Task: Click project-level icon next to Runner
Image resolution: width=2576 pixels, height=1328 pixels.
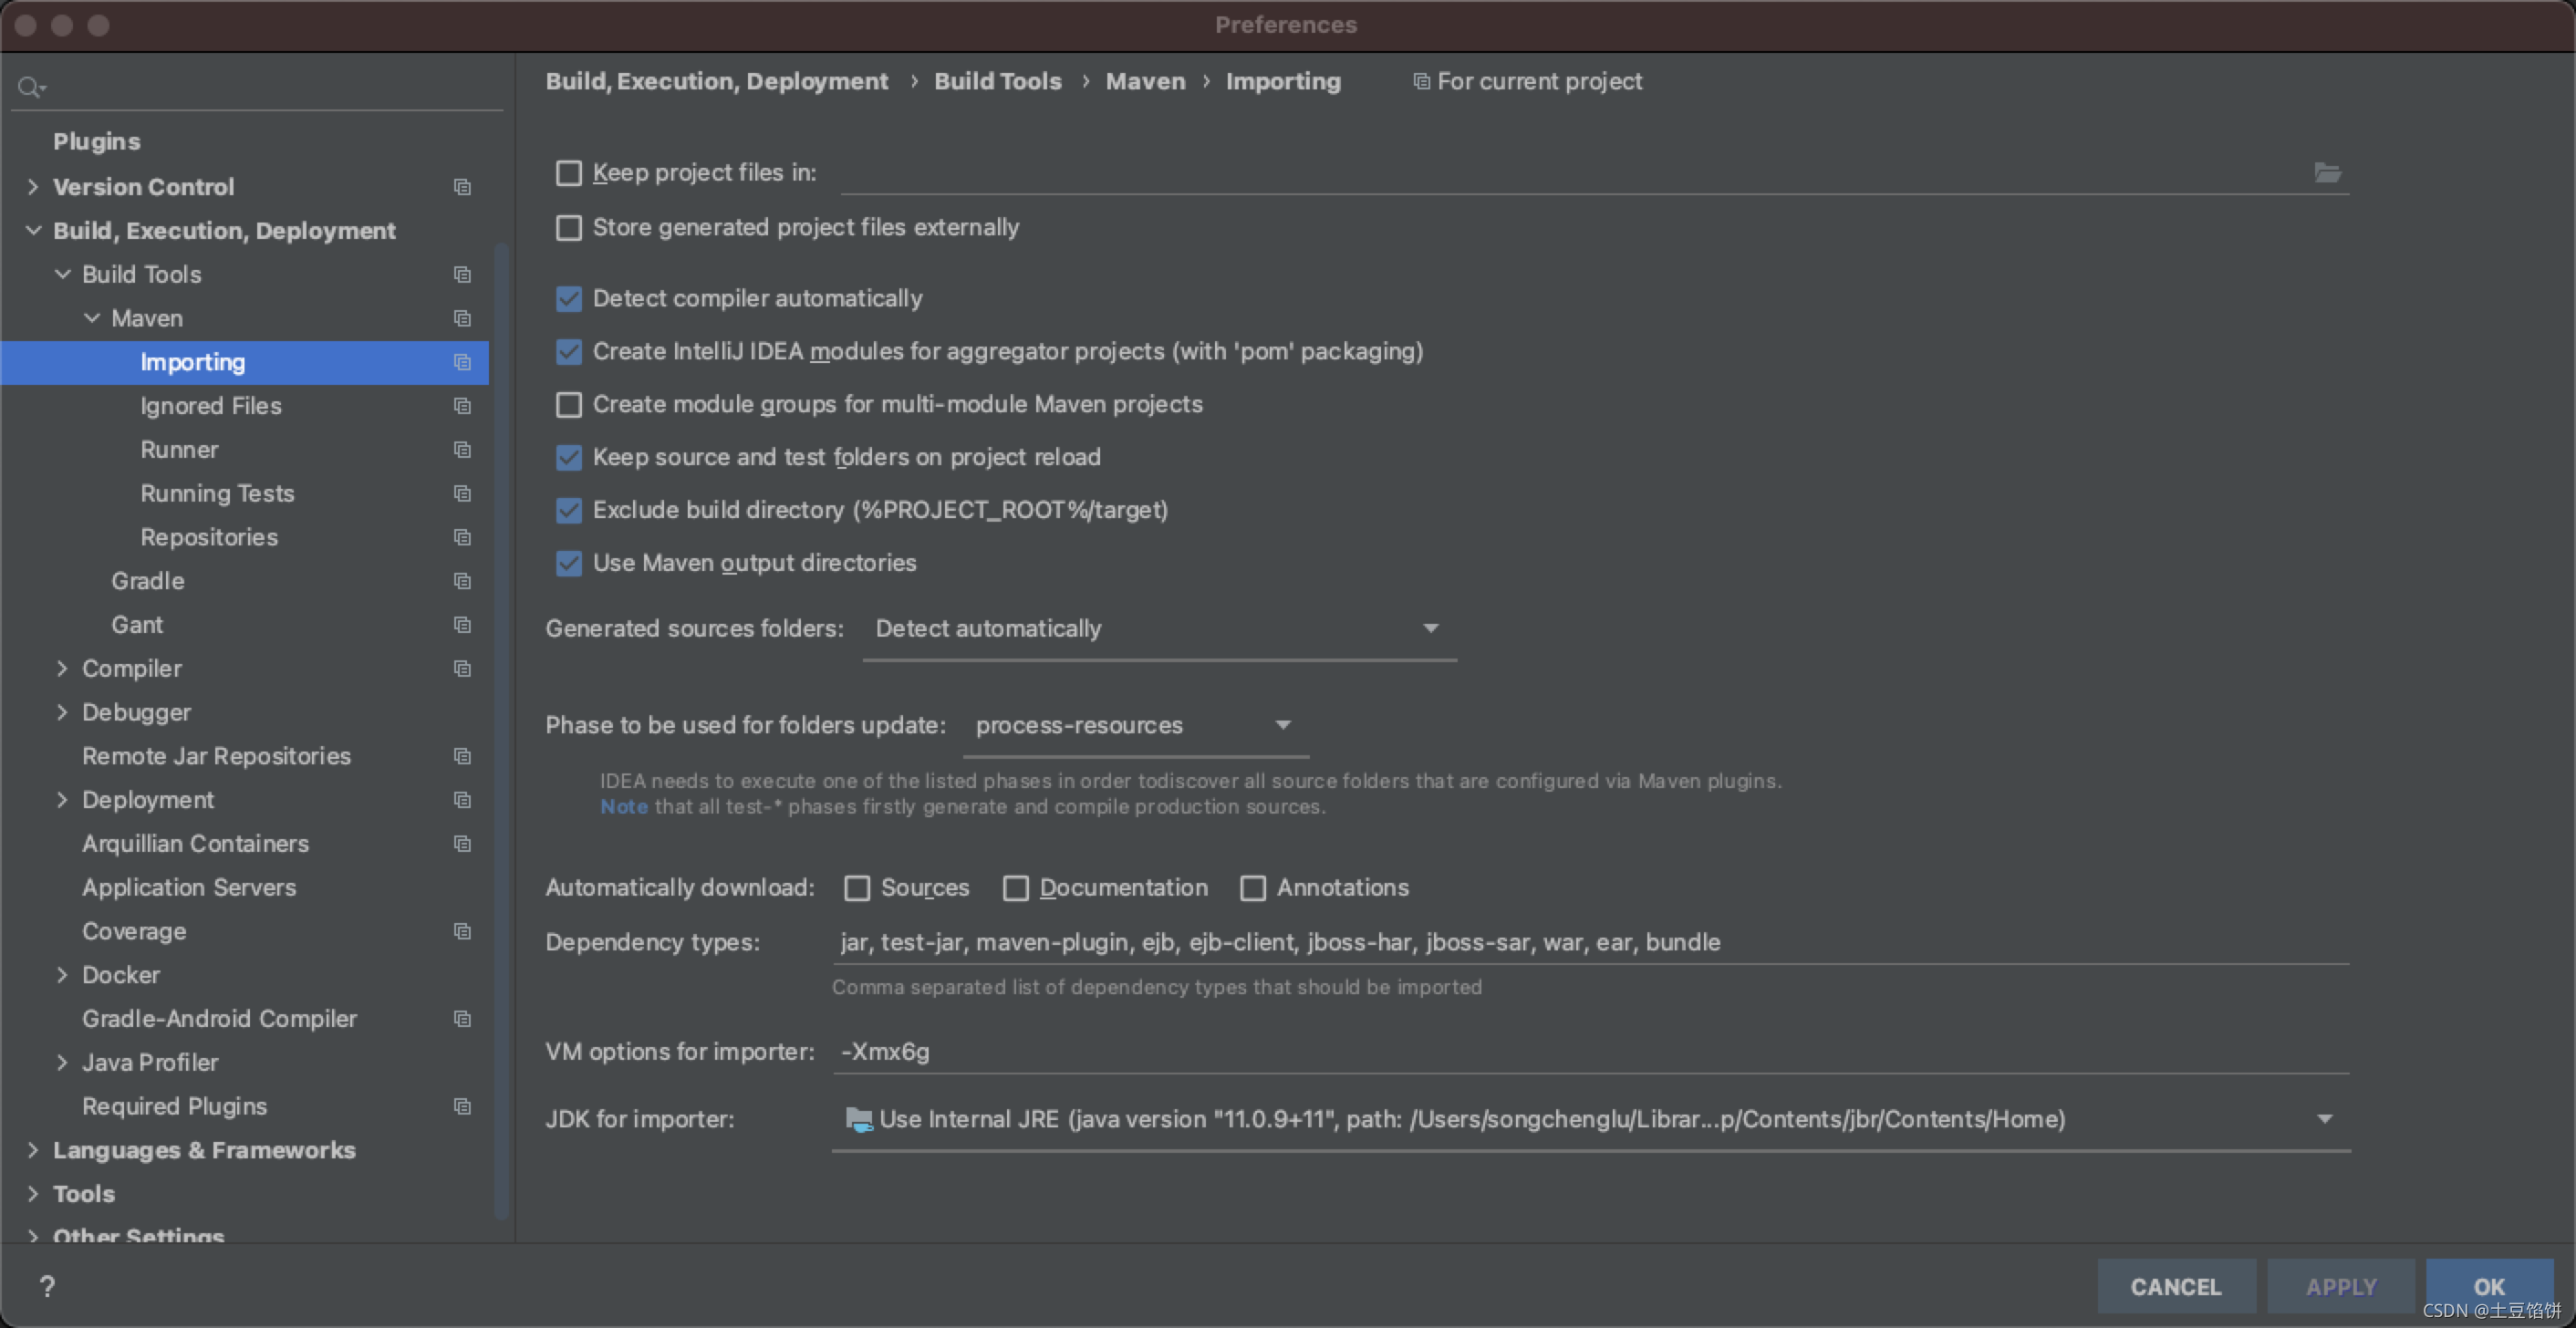Action: click(462, 450)
